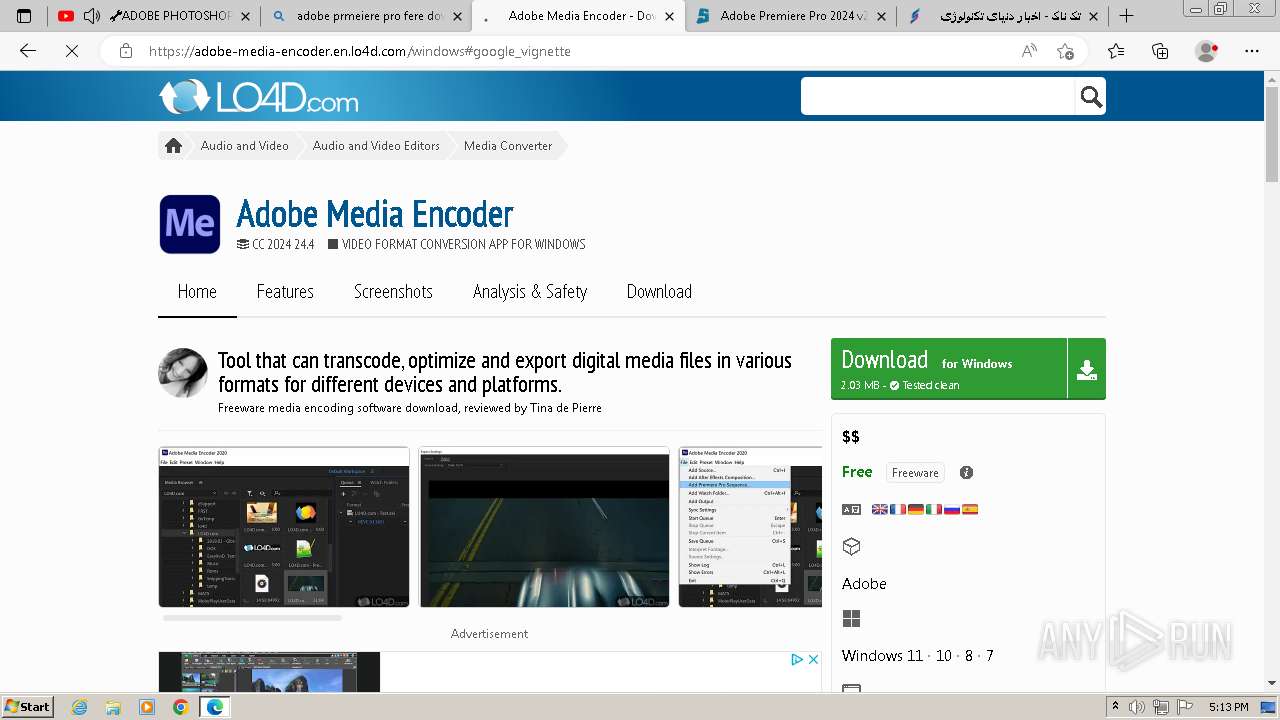Click the search magnifier button
This screenshot has width=1280, height=720.
[1091, 97]
